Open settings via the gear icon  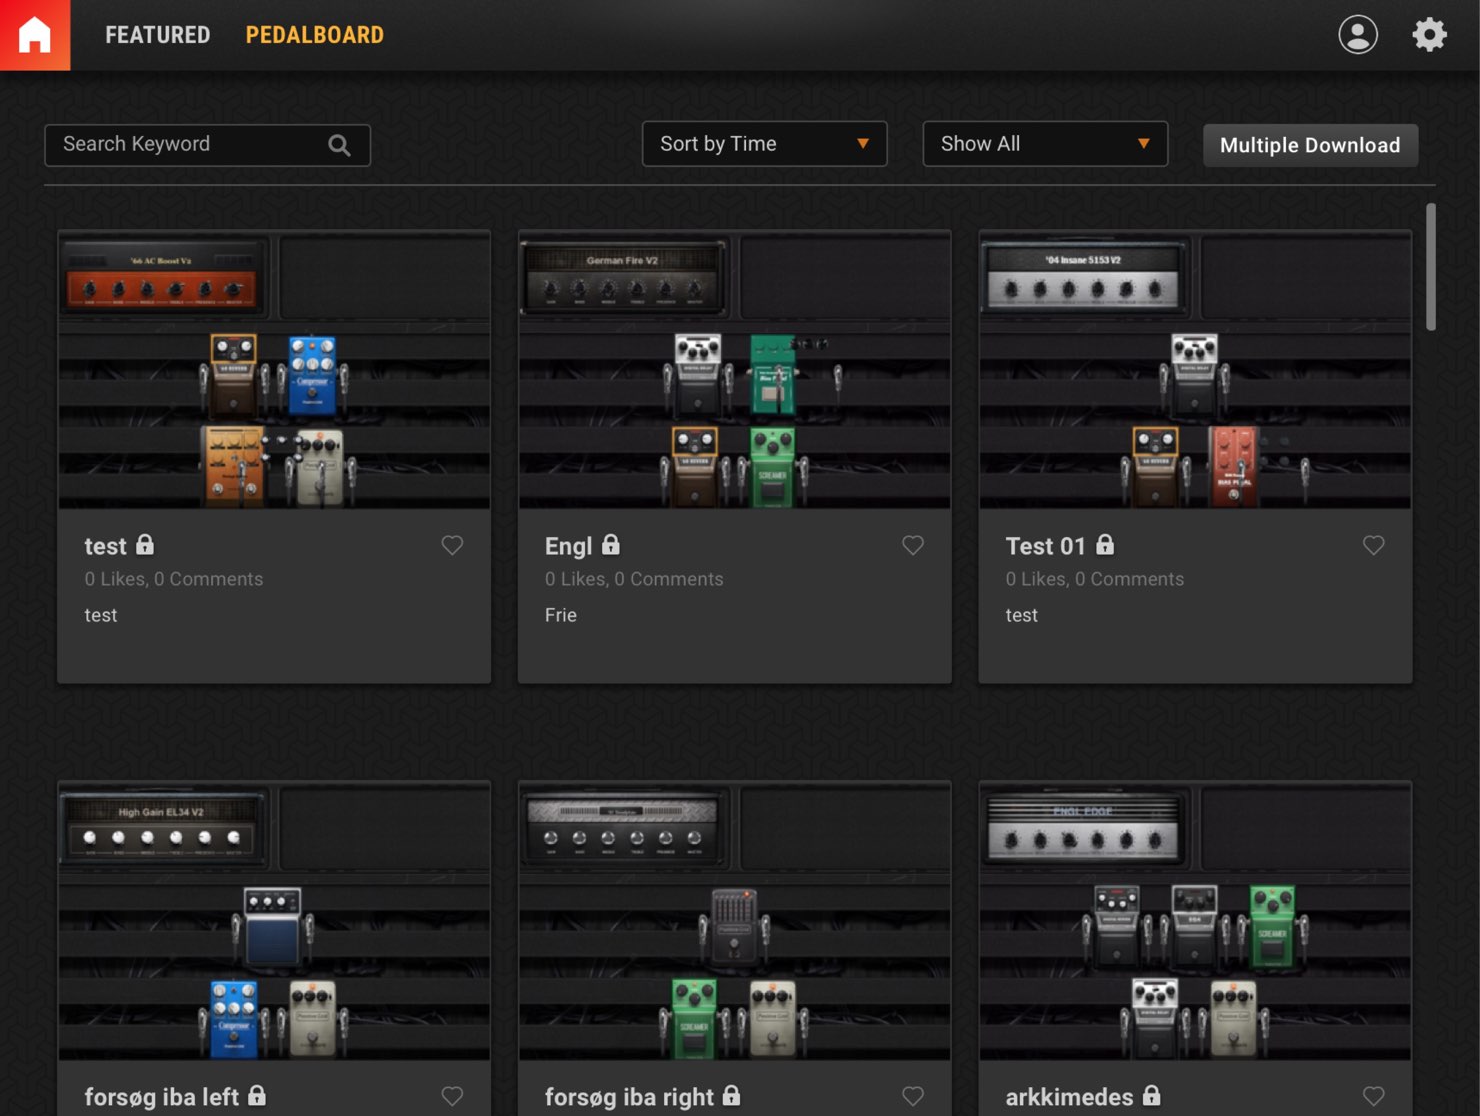pyautogui.click(x=1429, y=35)
